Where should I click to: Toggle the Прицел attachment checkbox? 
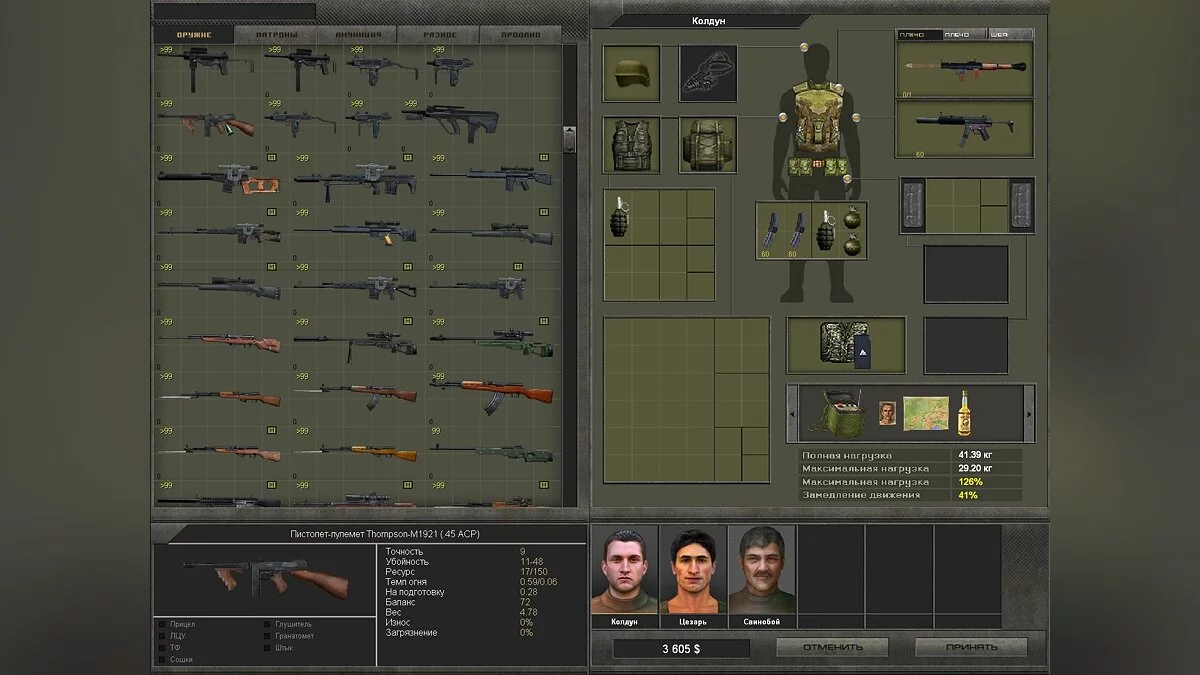click(162, 624)
